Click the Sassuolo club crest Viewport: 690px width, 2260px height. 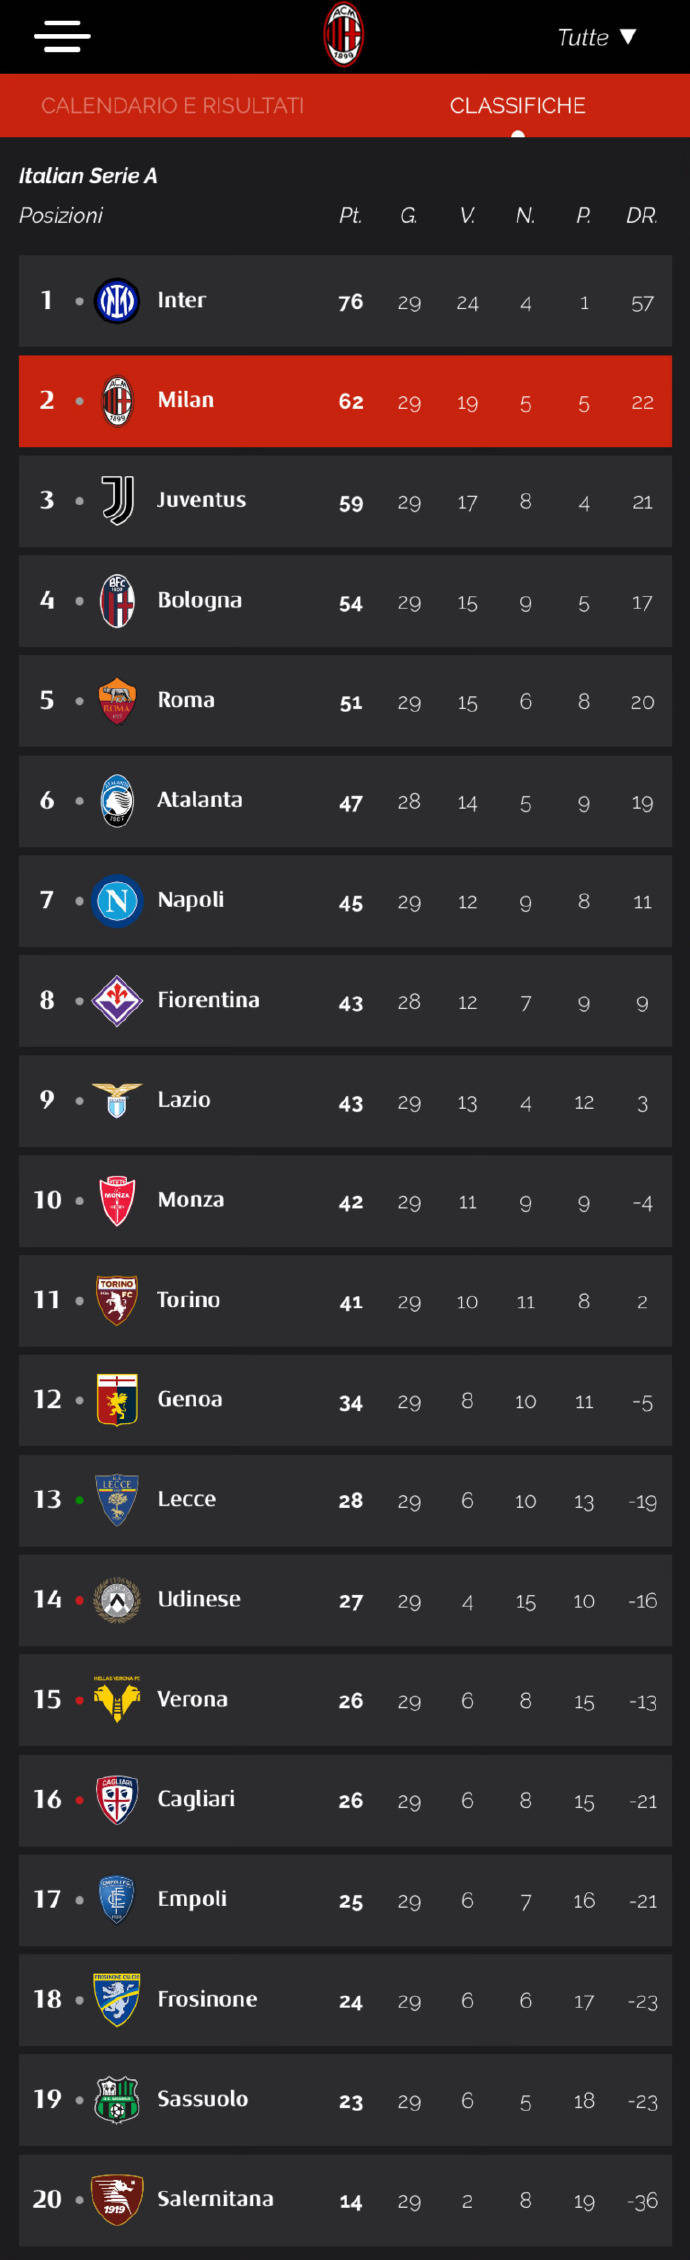(x=117, y=2100)
